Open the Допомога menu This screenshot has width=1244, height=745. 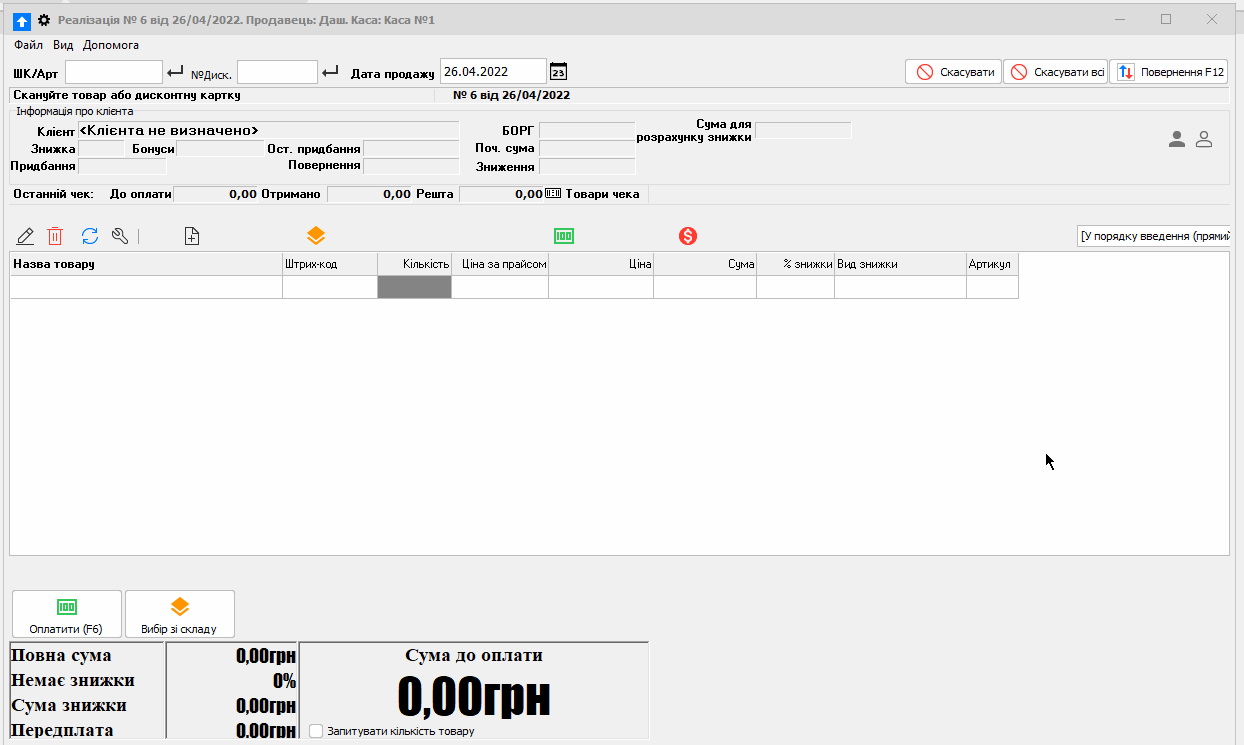(x=111, y=45)
